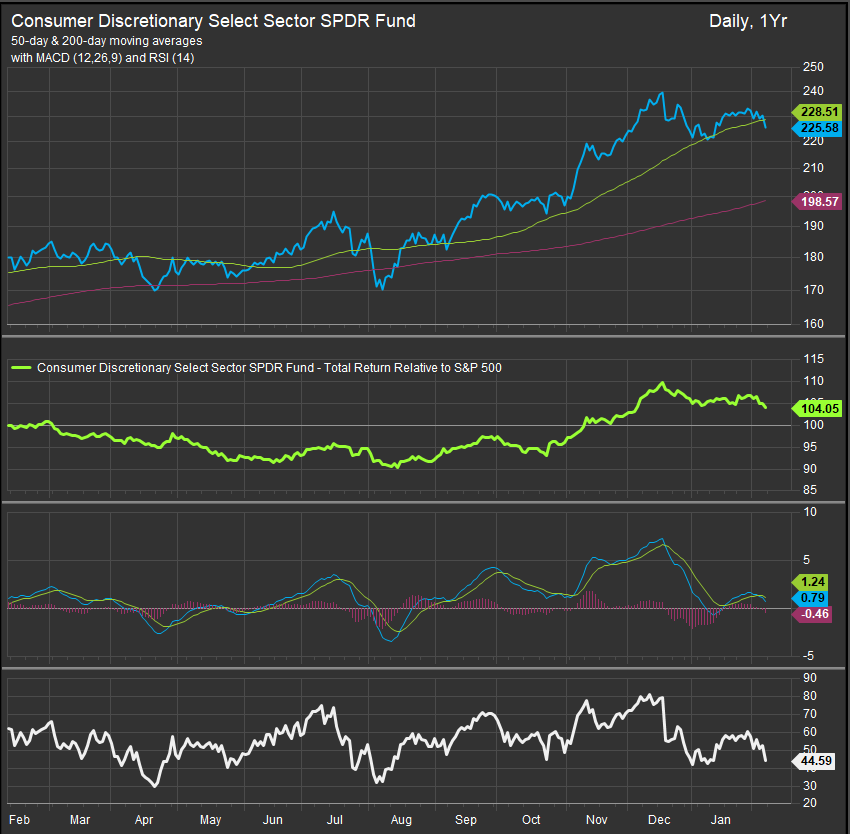The height and width of the screenshot is (834, 850).
Task: Click the Mar label on the time axis
Action: pyautogui.click(x=80, y=820)
